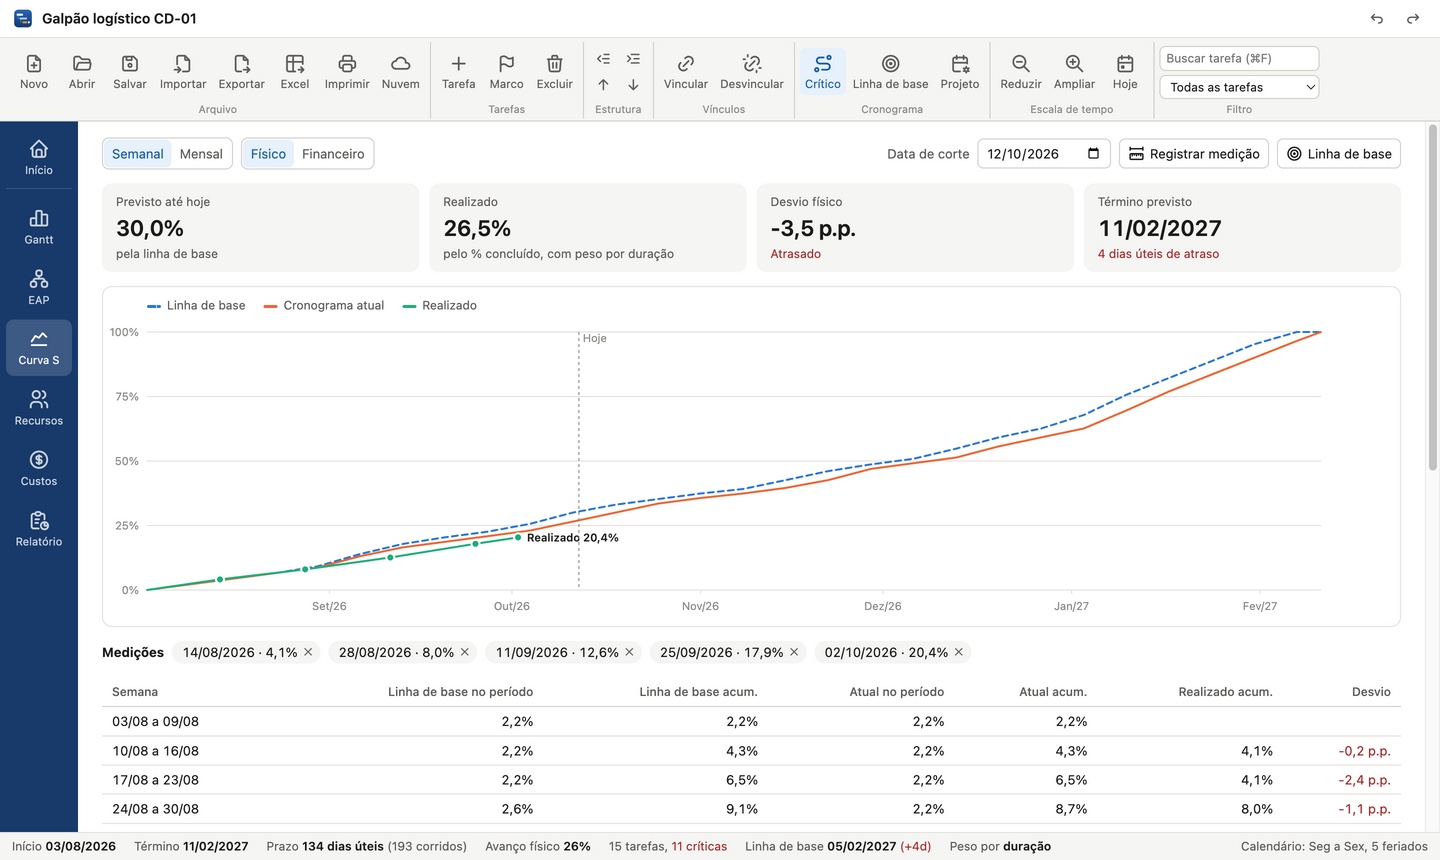The height and width of the screenshot is (860, 1440).
Task: Click the indent structure icon
Action: click(633, 59)
